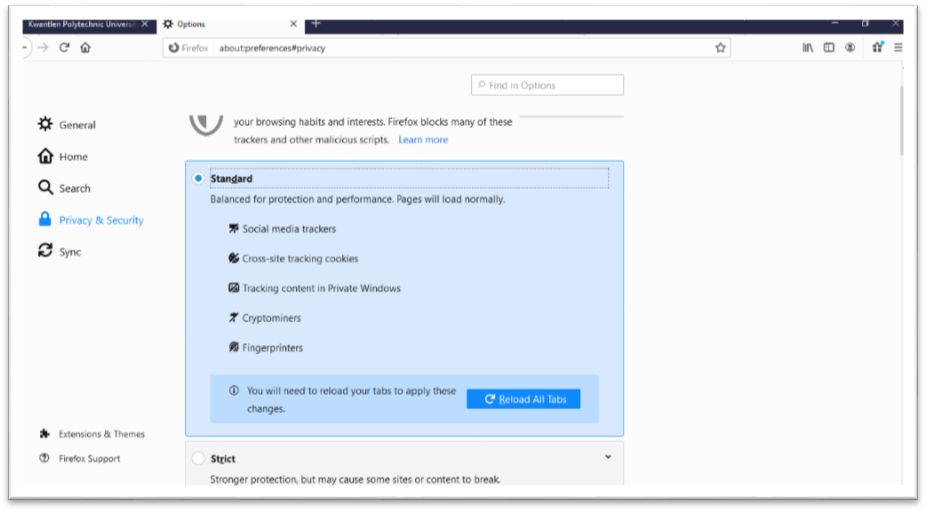The height and width of the screenshot is (512, 928).
Task: Open the hamburger application menu
Action: pos(898,48)
